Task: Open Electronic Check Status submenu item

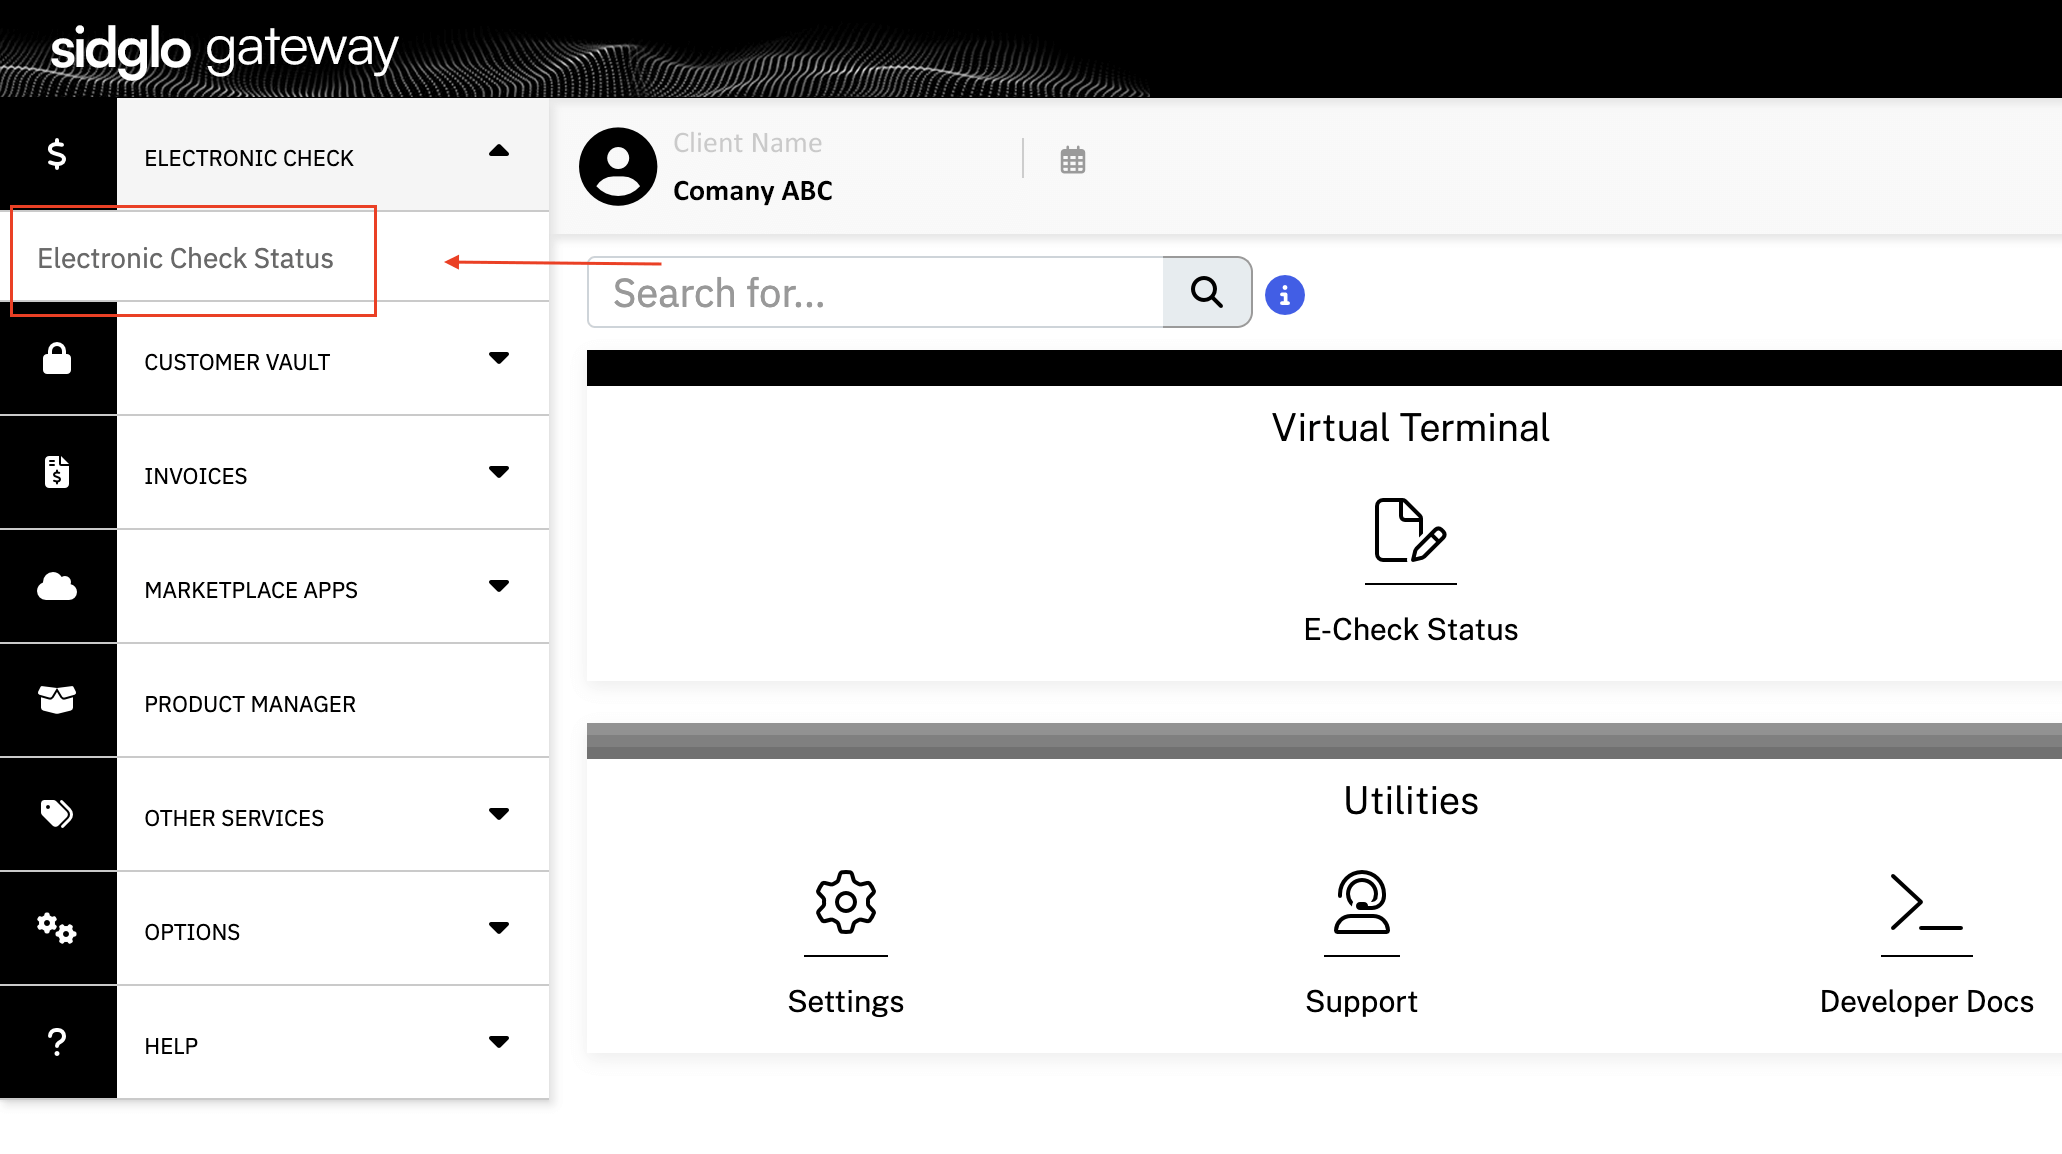Action: point(185,258)
